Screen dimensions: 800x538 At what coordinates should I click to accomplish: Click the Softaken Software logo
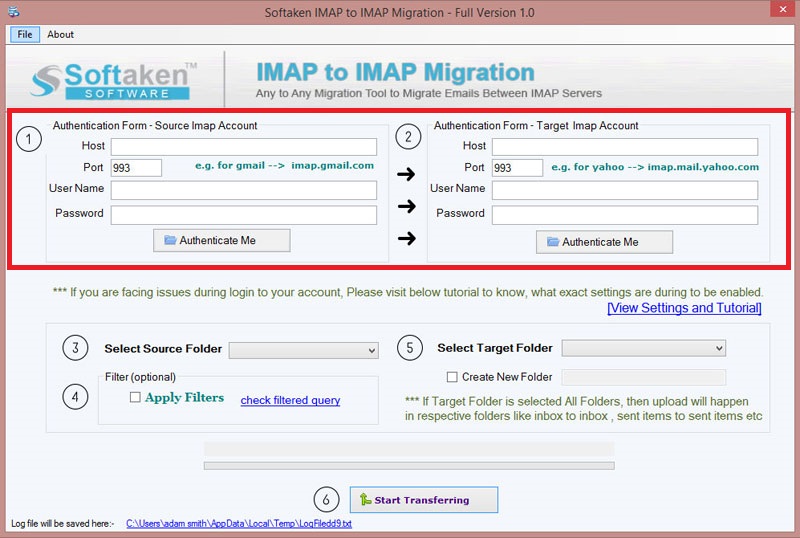(x=113, y=80)
